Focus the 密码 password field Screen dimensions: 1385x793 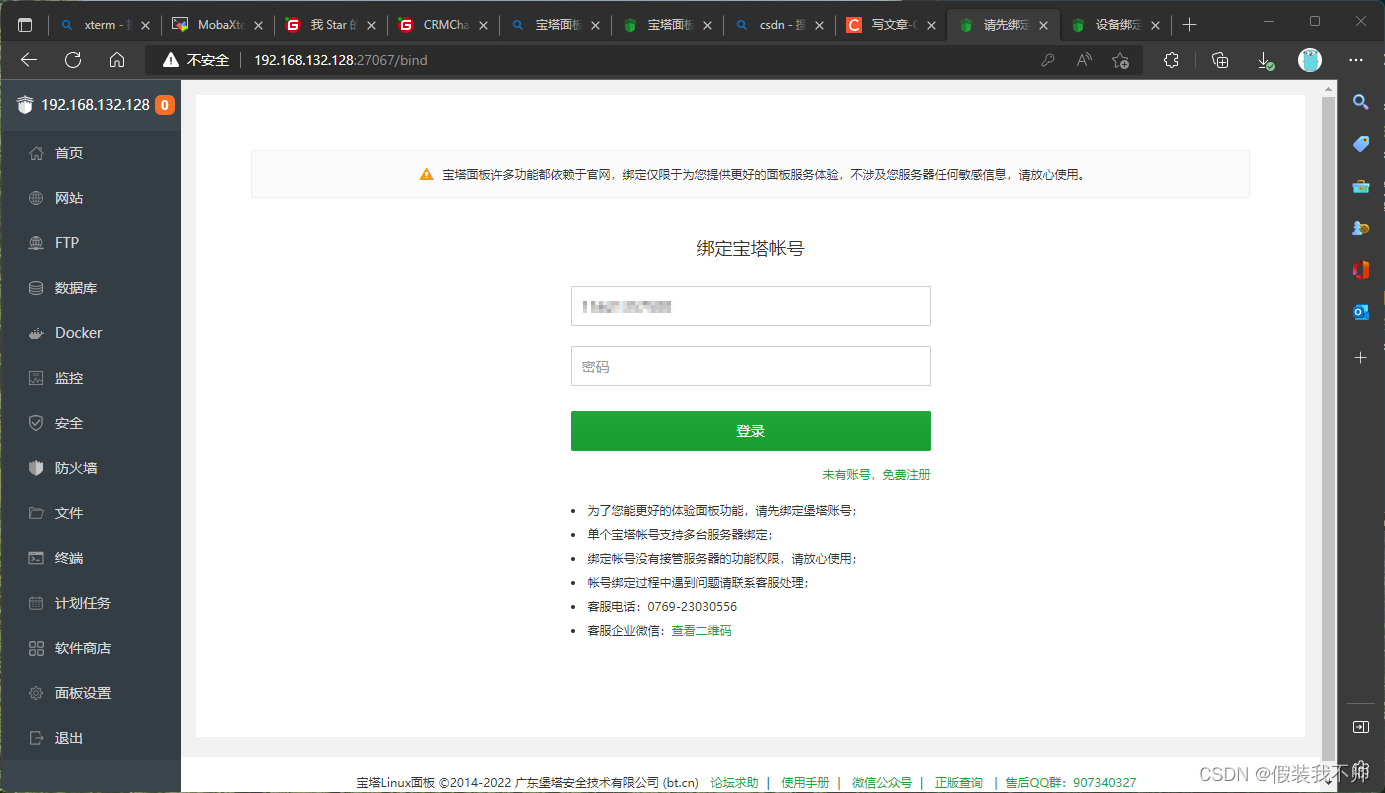[751, 366]
